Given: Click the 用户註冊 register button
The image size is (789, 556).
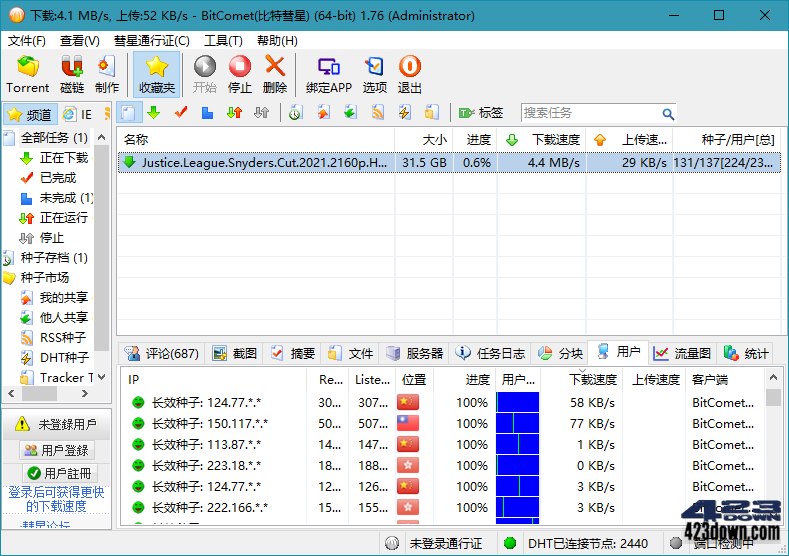Looking at the screenshot, I should pos(57,472).
